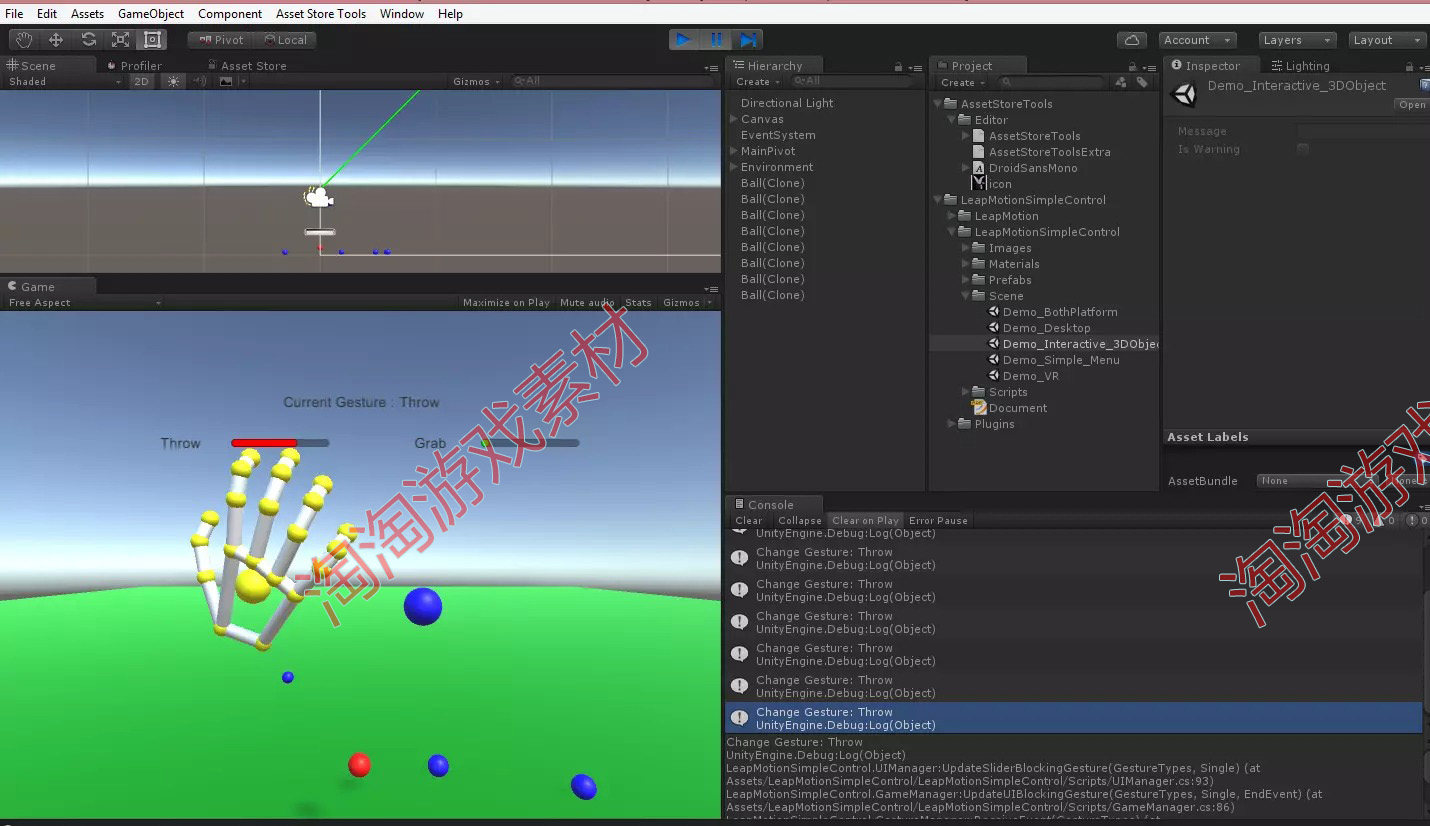The width and height of the screenshot is (1430, 826).
Task: Toggle Local handle rotation
Action: pyautogui.click(x=284, y=40)
